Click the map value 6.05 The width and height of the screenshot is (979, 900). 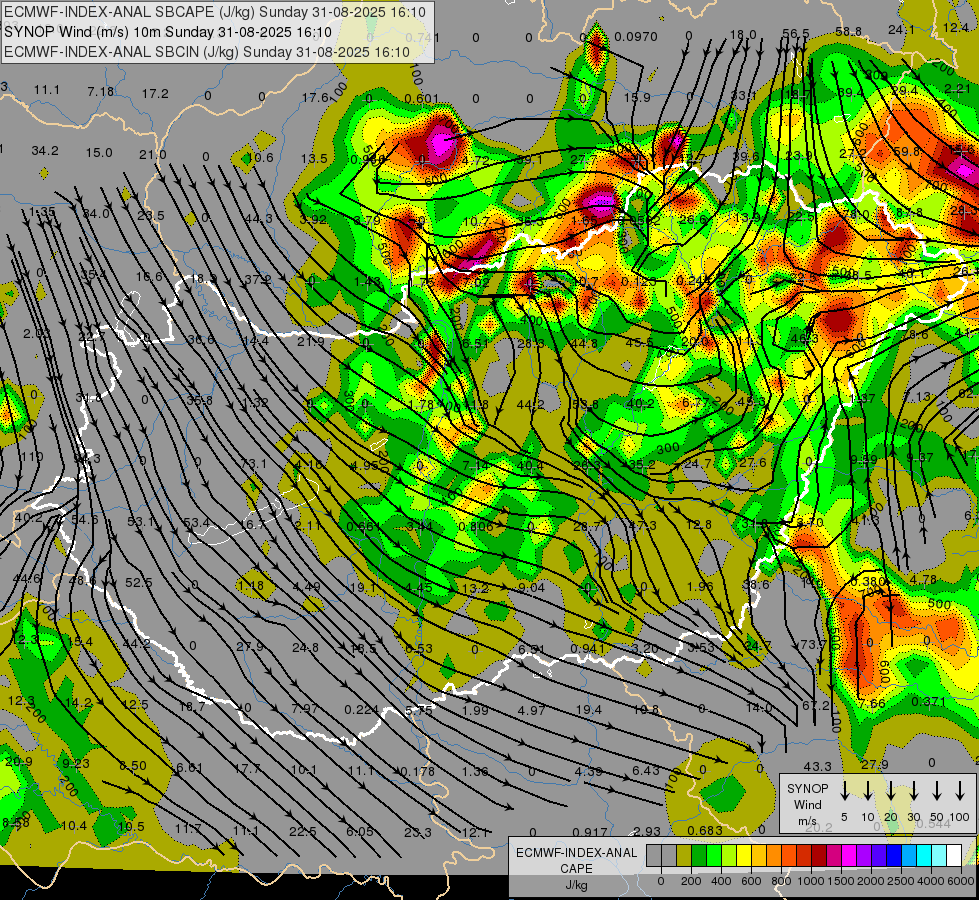[x=360, y=831]
